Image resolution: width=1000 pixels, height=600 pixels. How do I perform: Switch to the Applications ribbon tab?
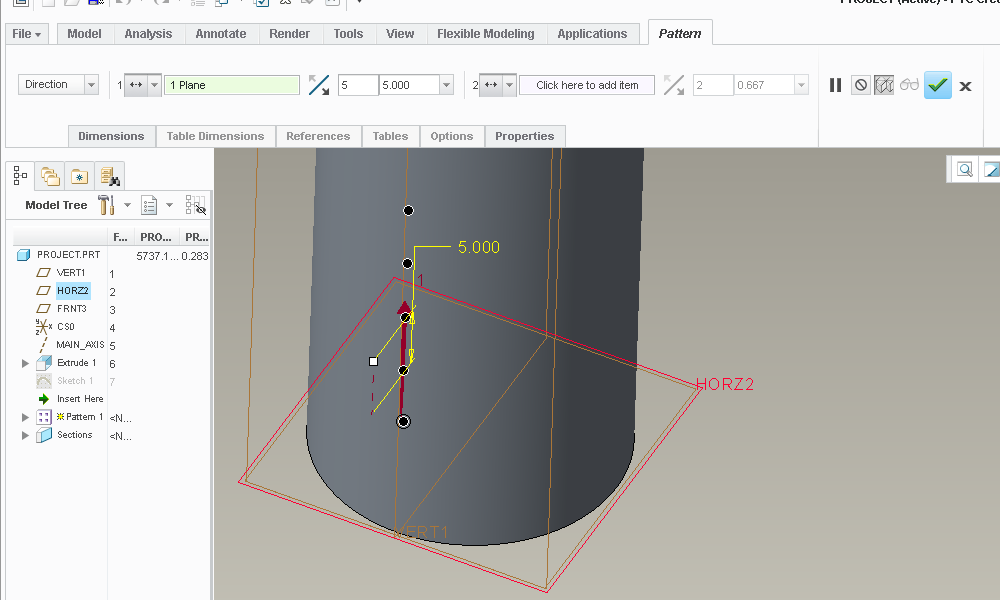592,34
